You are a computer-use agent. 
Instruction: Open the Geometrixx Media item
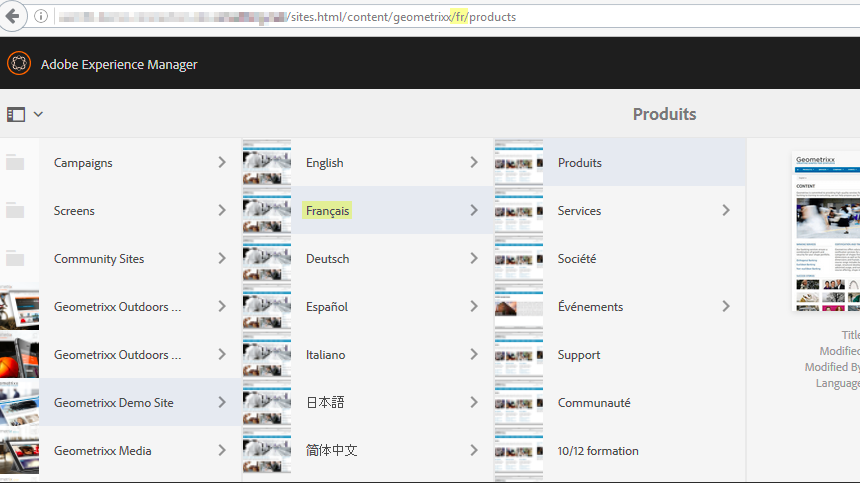click(x=103, y=451)
